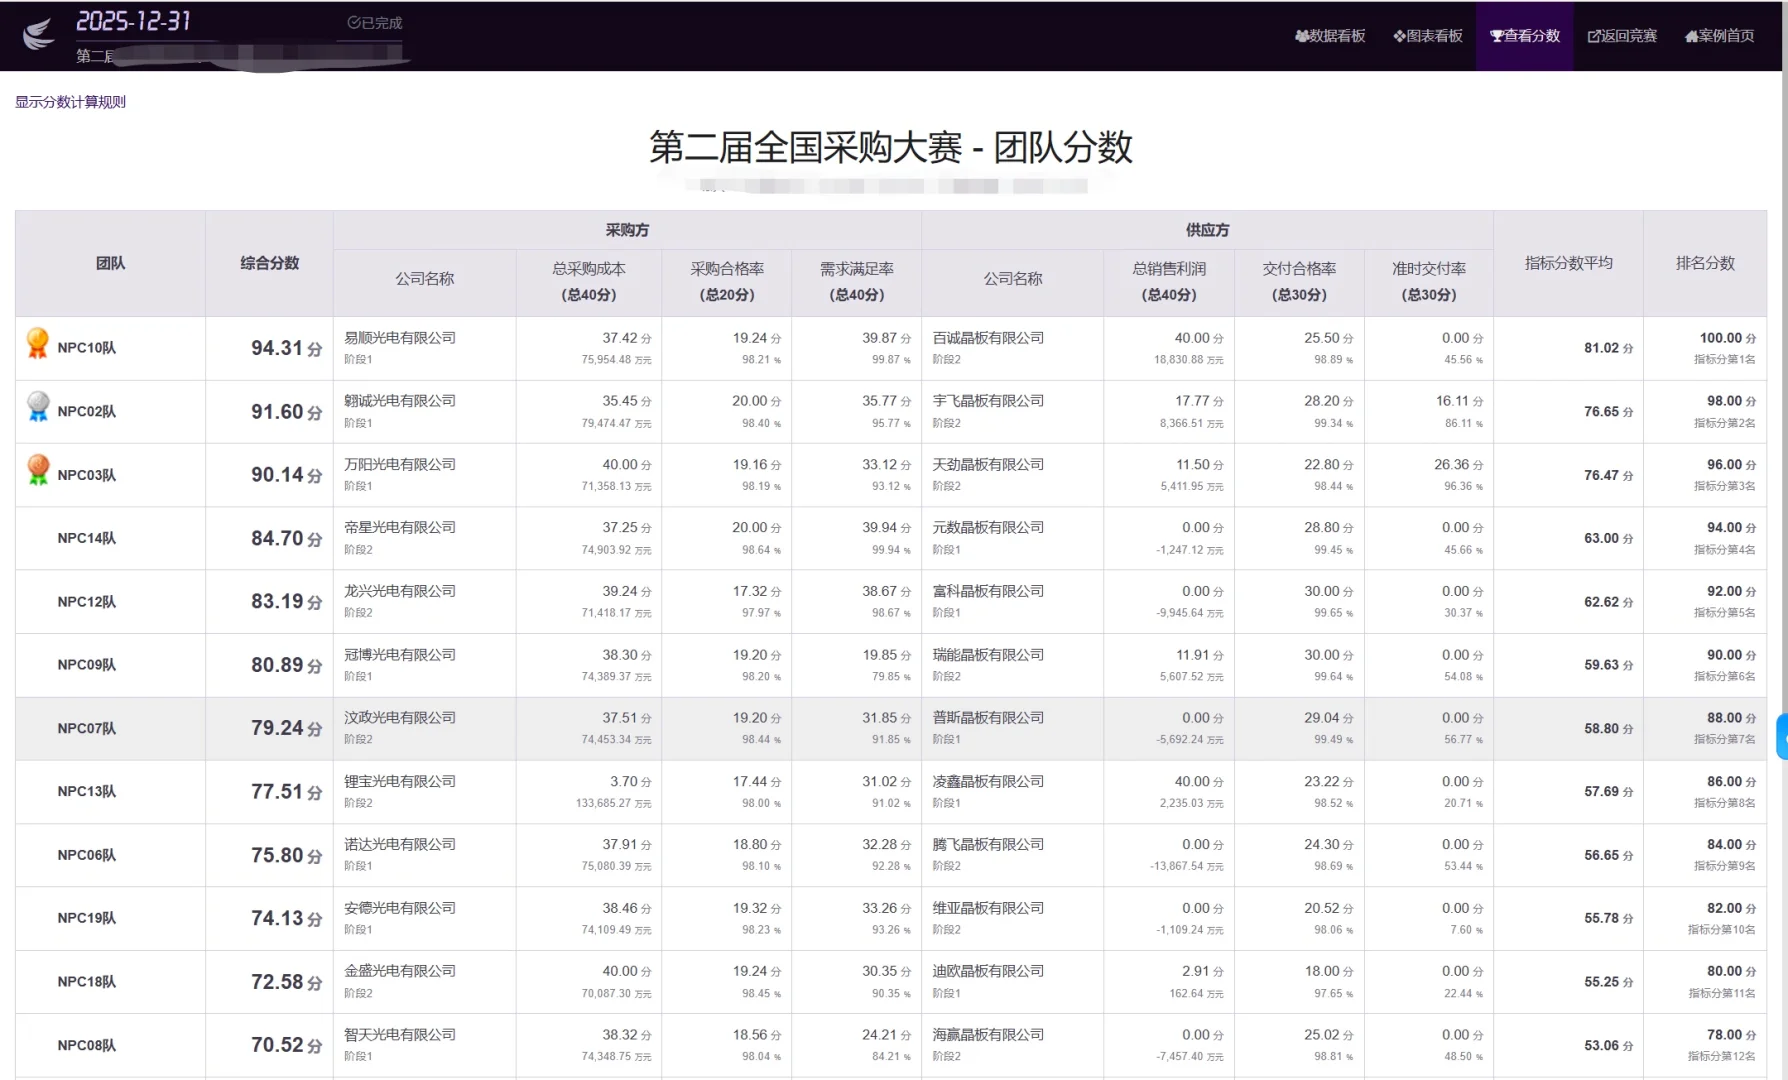Open the 显示分数计算规则 link
Screen dimensions: 1788x1080
point(69,102)
